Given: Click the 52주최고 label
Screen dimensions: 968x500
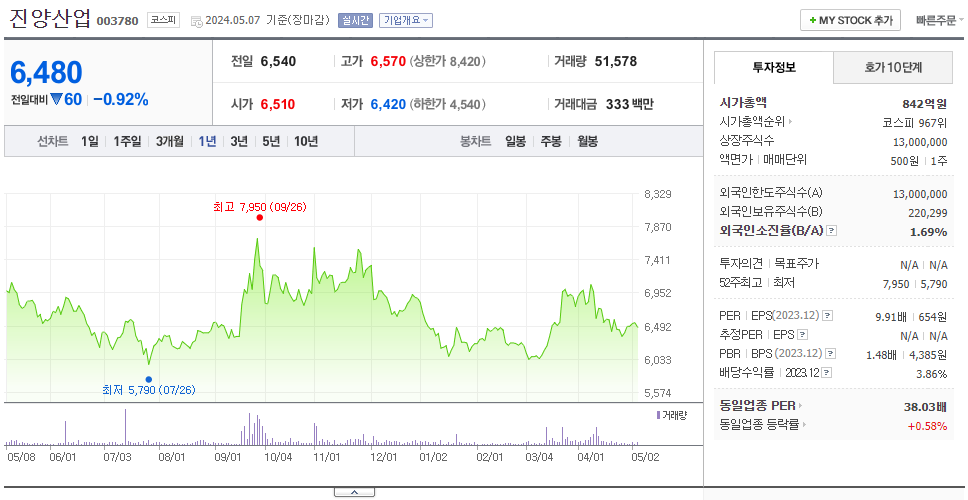Looking at the screenshot, I should click(740, 283).
